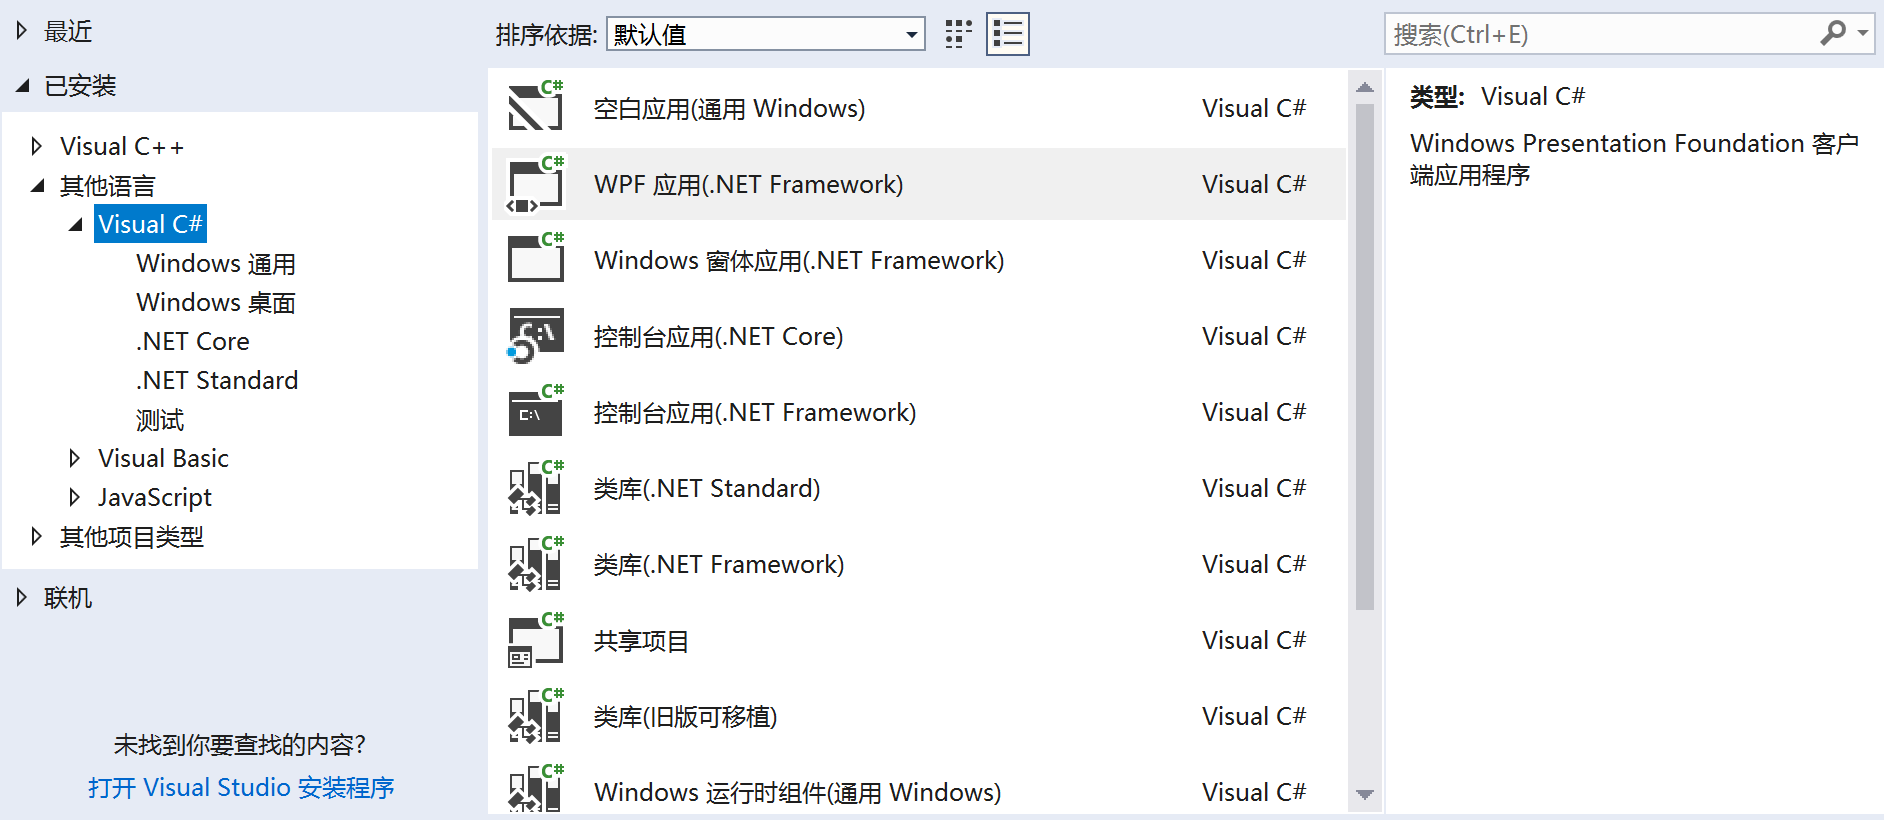
Task: Choose the 类库(.NET Standard) template icon
Action: pos(535,488)
